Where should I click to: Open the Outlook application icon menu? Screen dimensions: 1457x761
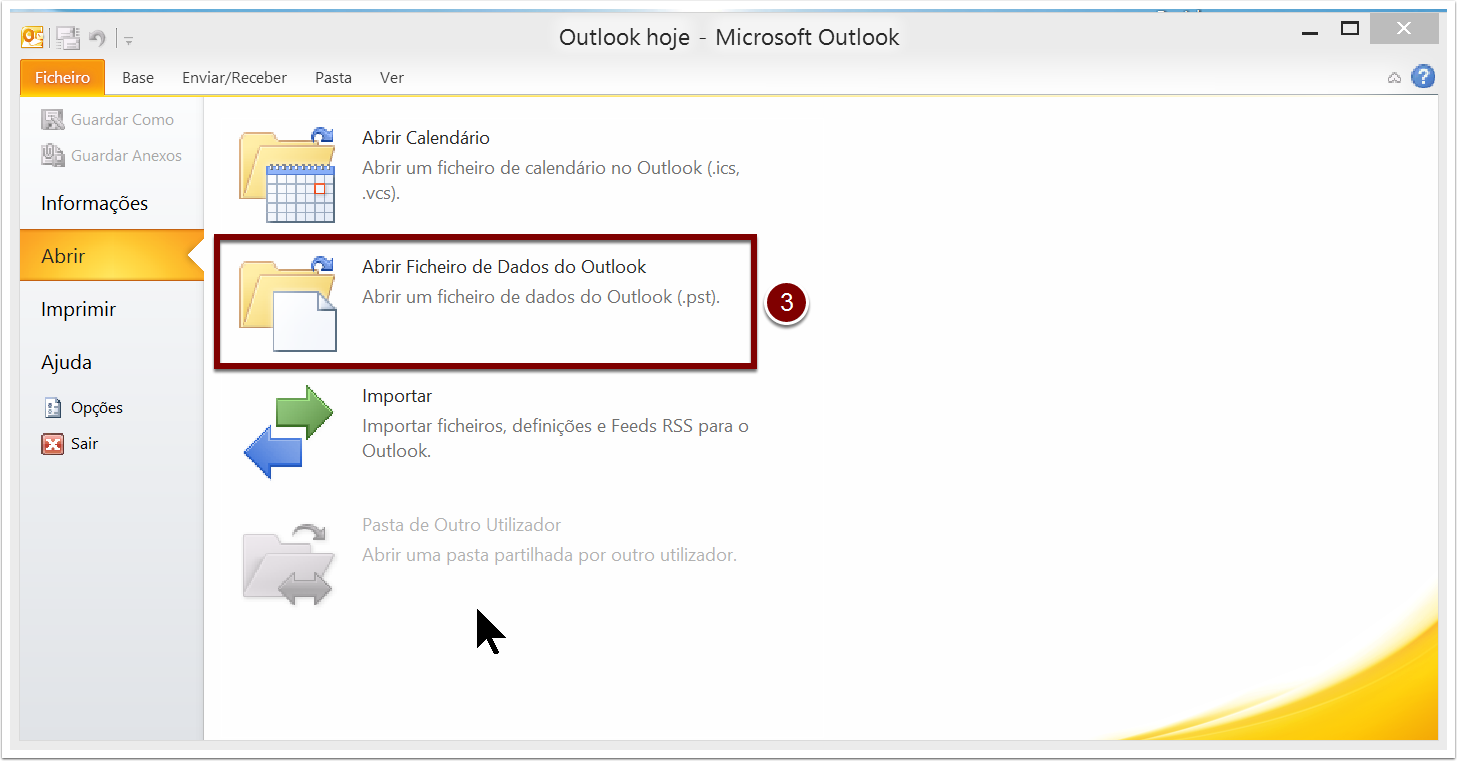pos(33,38)
